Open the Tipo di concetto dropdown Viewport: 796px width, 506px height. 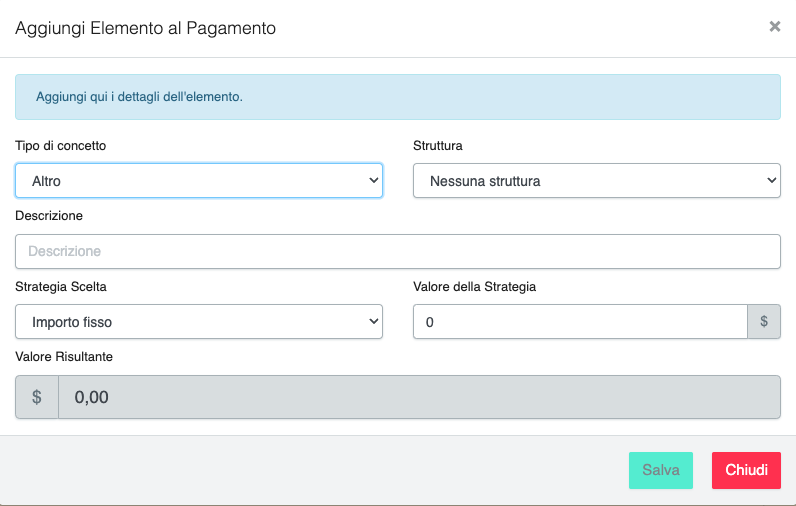(x=199, y=181)
